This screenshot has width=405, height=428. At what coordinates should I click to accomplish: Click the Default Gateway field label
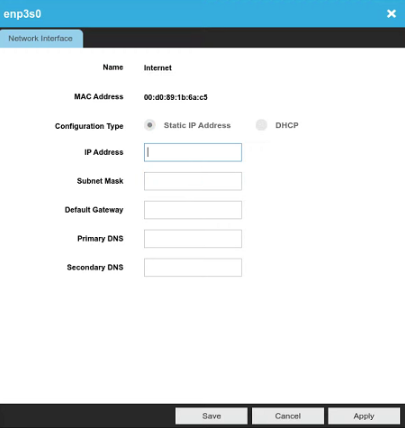(94, 210)
